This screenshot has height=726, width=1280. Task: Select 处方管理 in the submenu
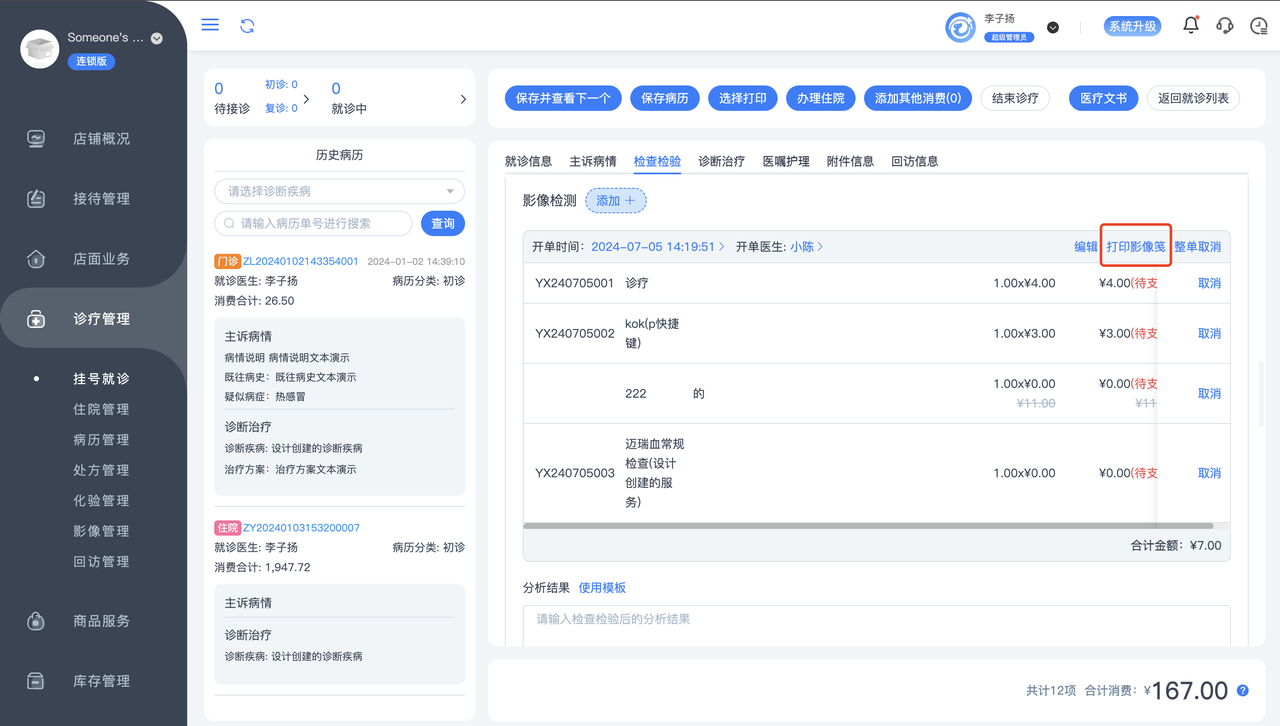click(101, 470)
